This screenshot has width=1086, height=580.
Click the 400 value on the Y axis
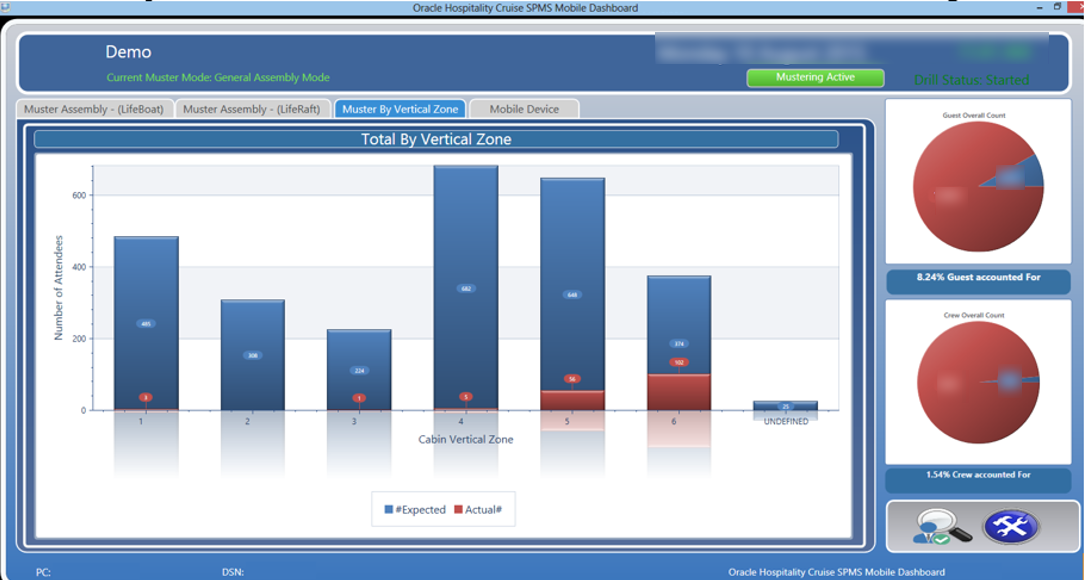(x=78, y=267)
